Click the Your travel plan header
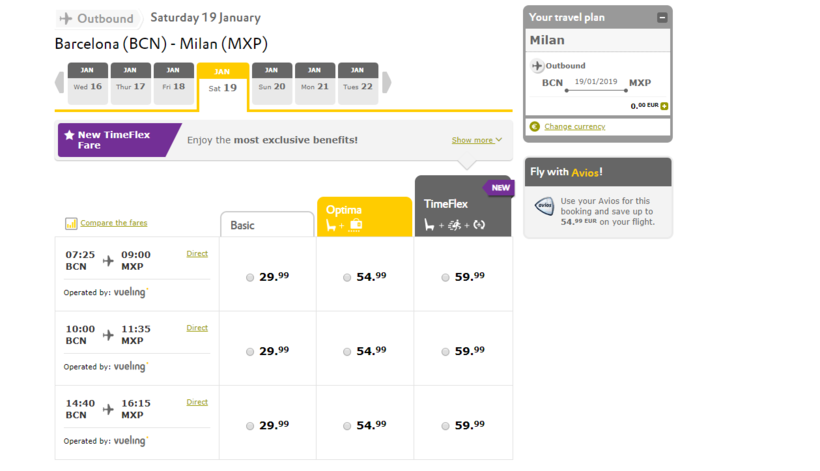 point(598,17)
